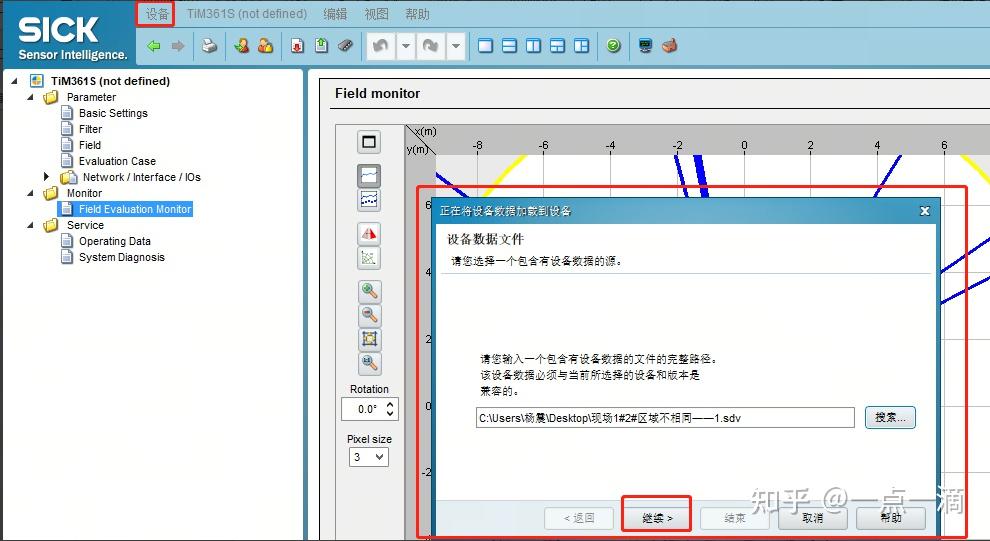Expand the Network / Interface / IOs folder
This screenshot has height=541, width=990.
(x=46, y=177)
